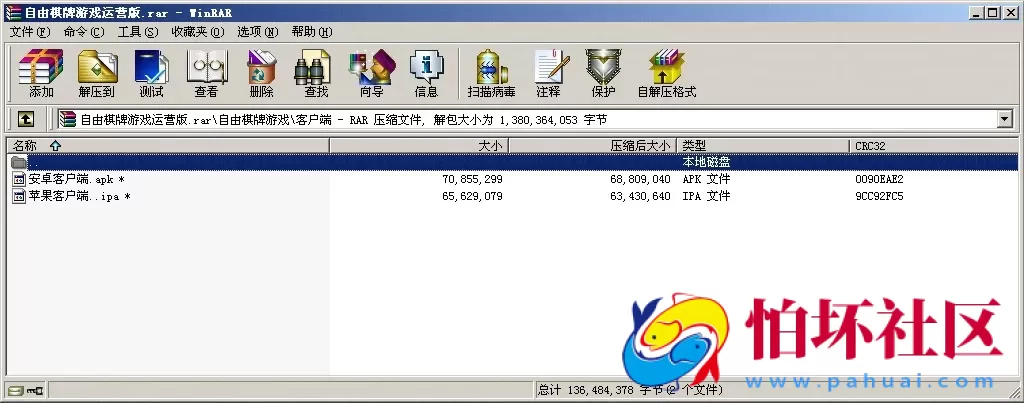Click the 测试 (Test) toolbar icon
The width and height of the screenshot is (1024, 403).
[152, 73]
